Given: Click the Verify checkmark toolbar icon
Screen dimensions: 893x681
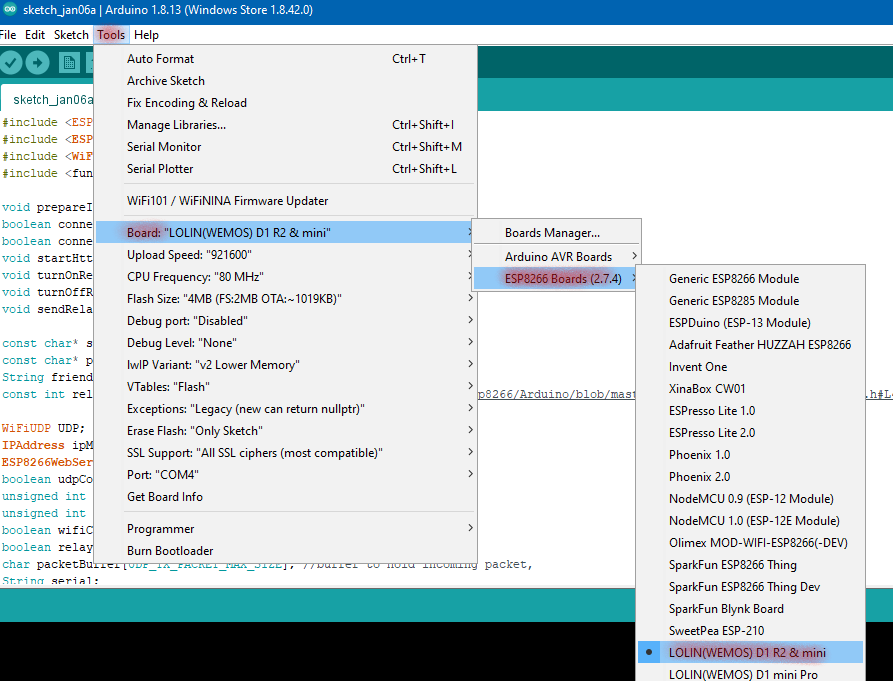Looking at the screenshot, I should 10,63.
